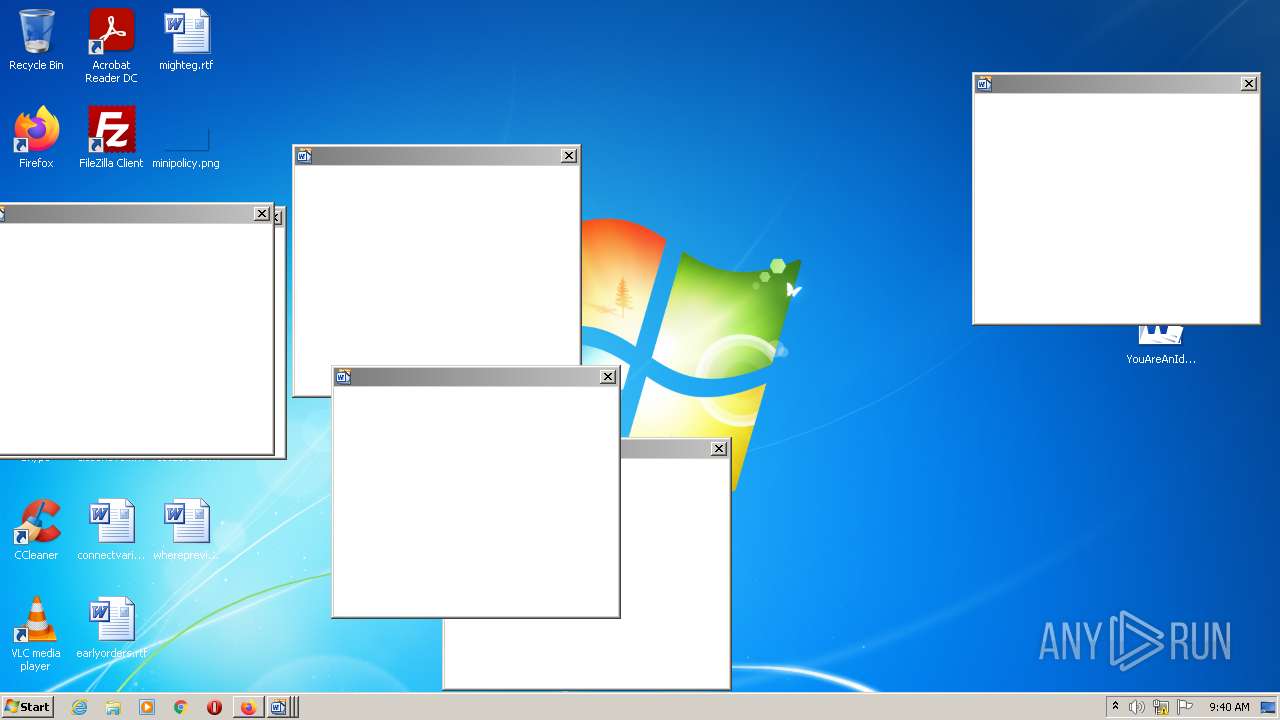1280x720 pixels.
Task: Launch FileZilla Client from desktop
Action: (111, 138)
